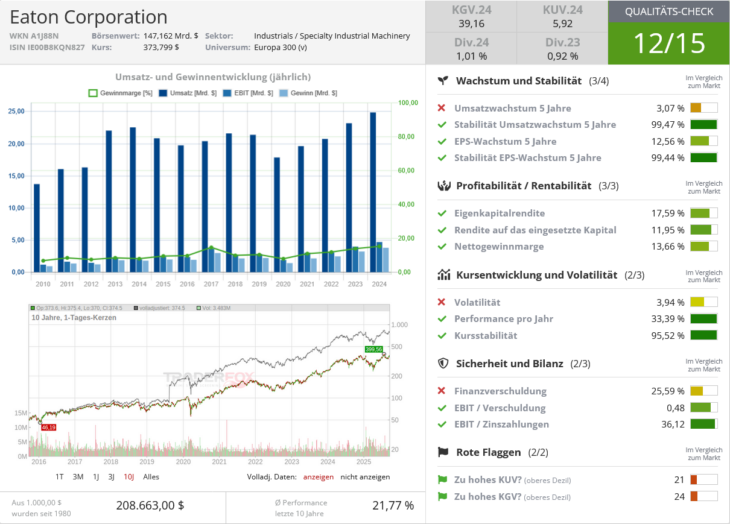Click the green check next to EPS-Wachstum 5 Jahre
This screenshot has width=730, height=524.
(442, 141)
